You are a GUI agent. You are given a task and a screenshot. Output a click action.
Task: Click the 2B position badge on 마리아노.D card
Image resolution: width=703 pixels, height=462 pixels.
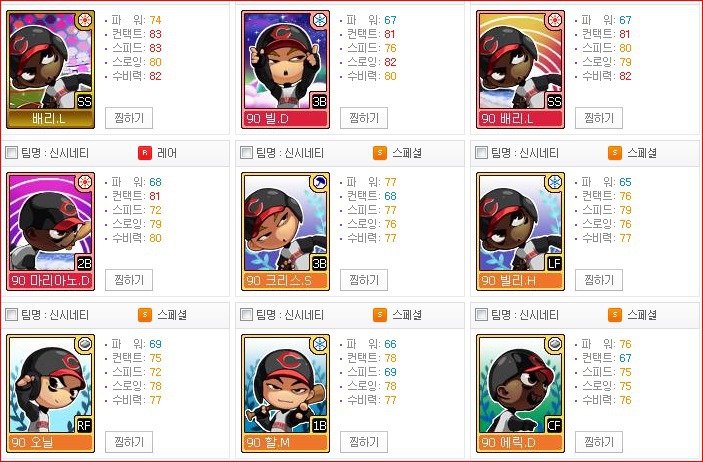(x=84, y=263)
